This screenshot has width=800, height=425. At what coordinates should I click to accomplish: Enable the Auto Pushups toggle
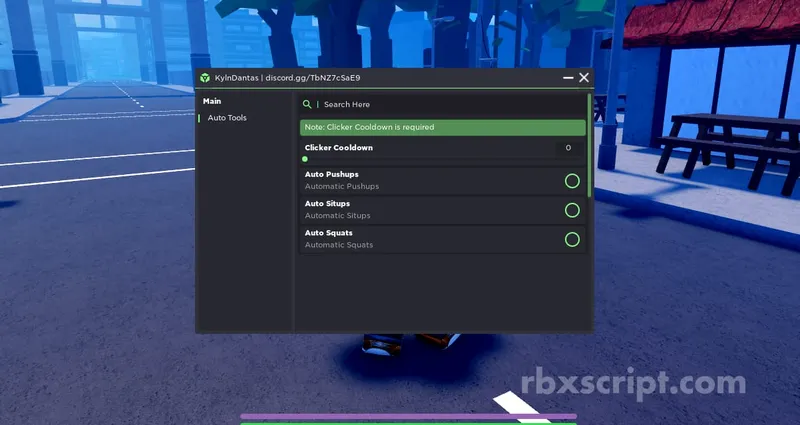tap(572, 181)
